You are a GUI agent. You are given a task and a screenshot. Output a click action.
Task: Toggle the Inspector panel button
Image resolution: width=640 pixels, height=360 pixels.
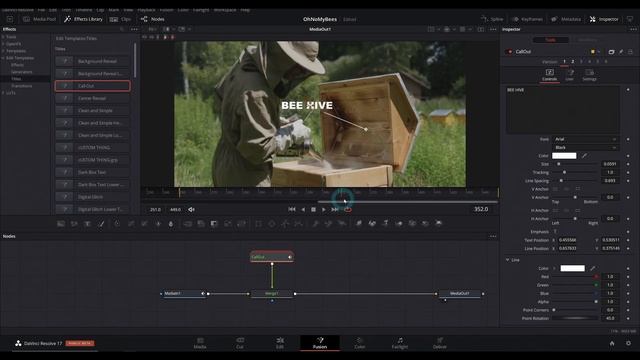(604, 19)
